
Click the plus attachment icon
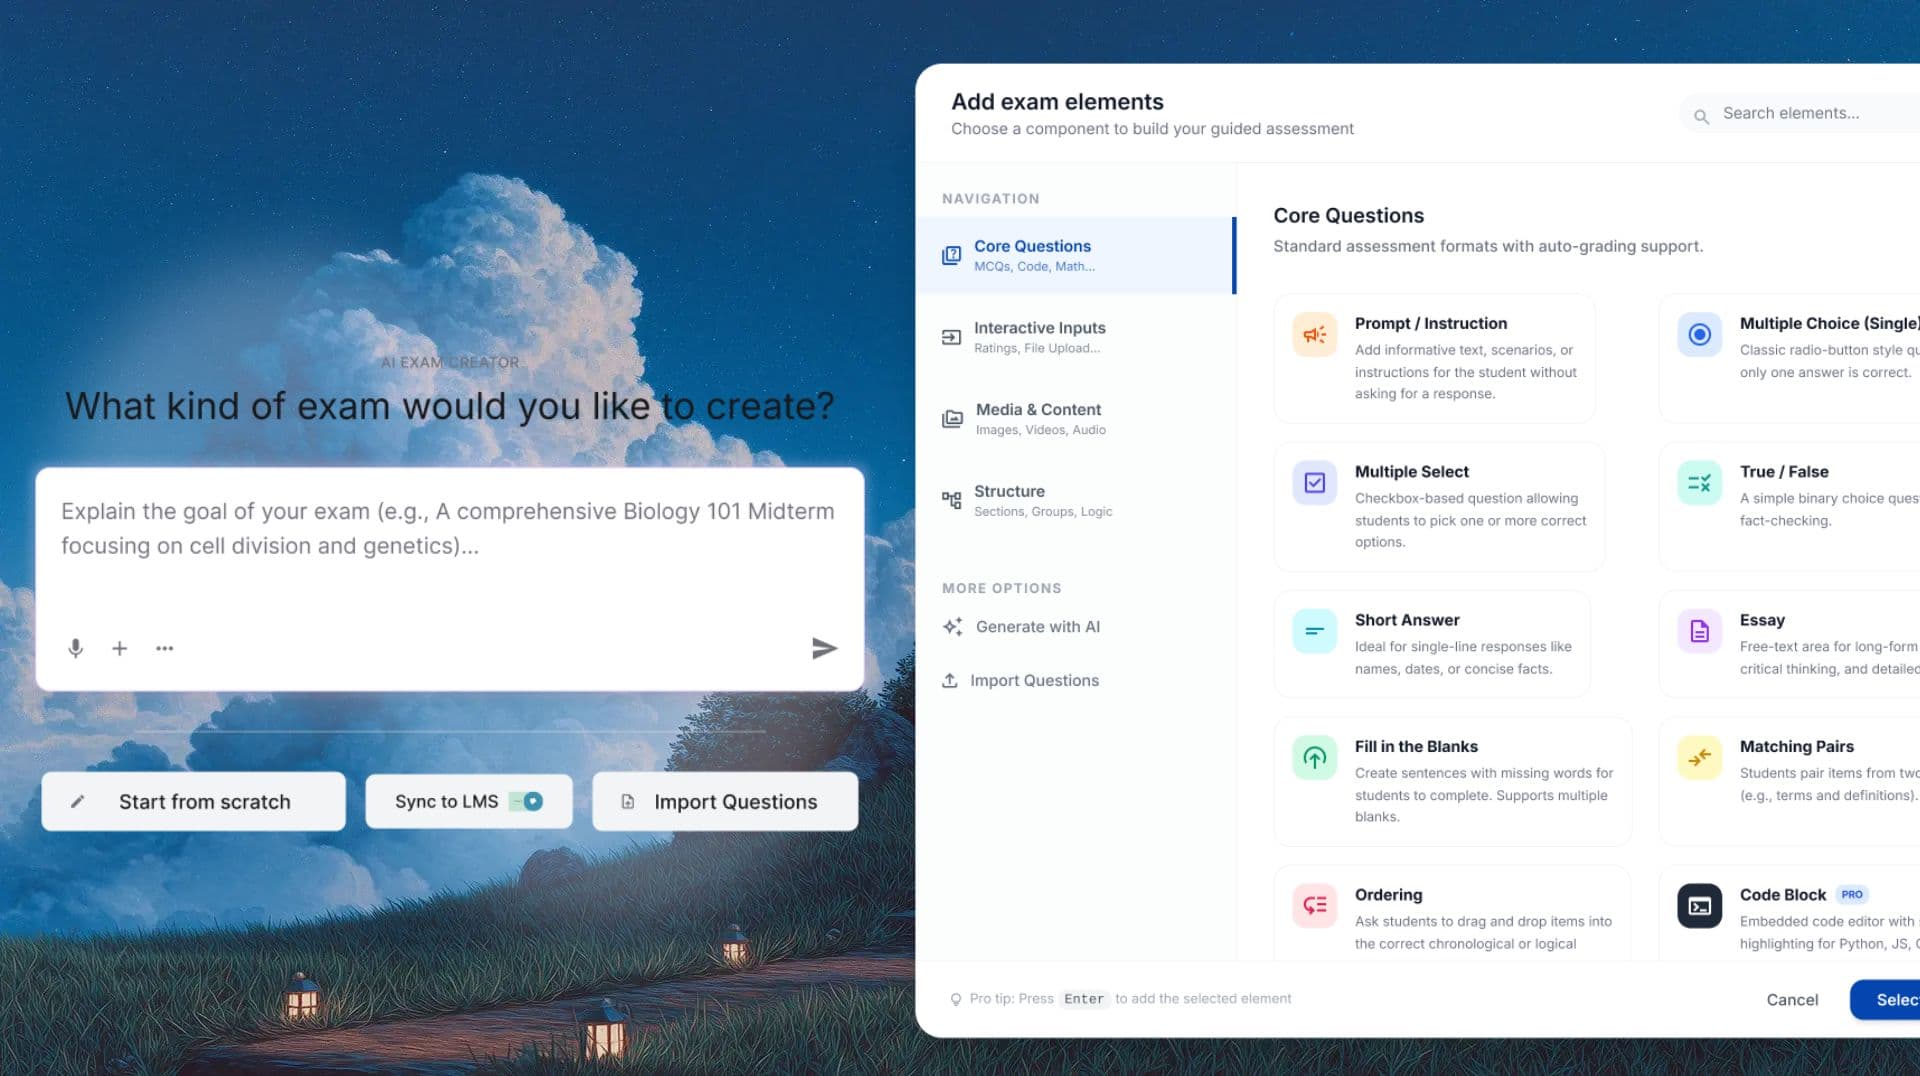tap(119, 648)
